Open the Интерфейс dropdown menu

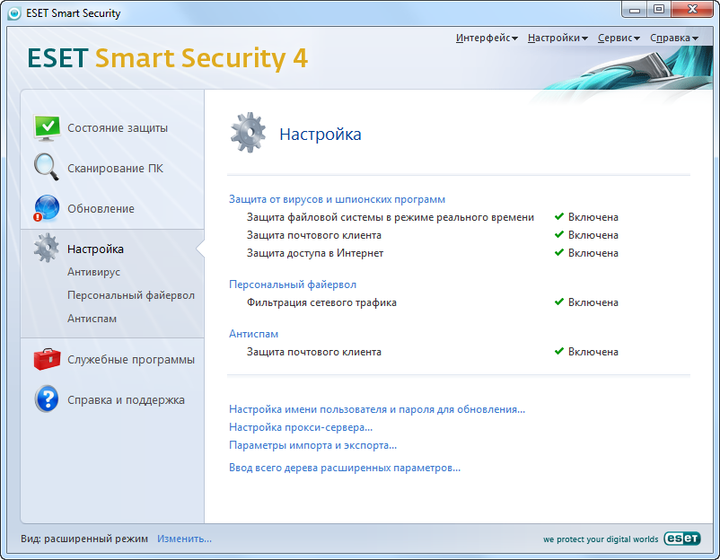(x=487, y=38)
